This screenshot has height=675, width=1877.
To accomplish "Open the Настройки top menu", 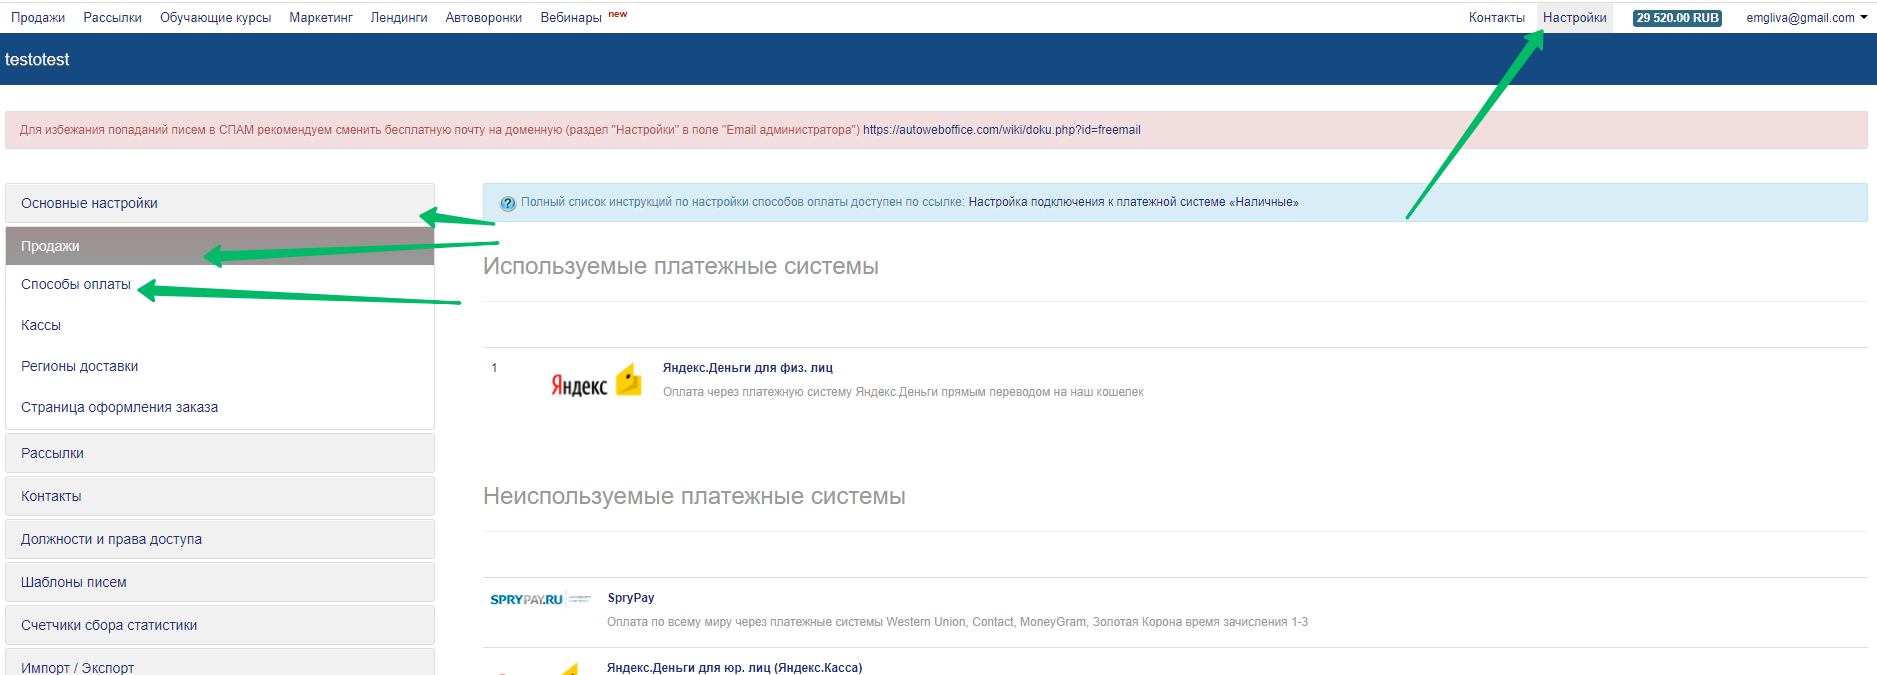I will pos(1574,18).
